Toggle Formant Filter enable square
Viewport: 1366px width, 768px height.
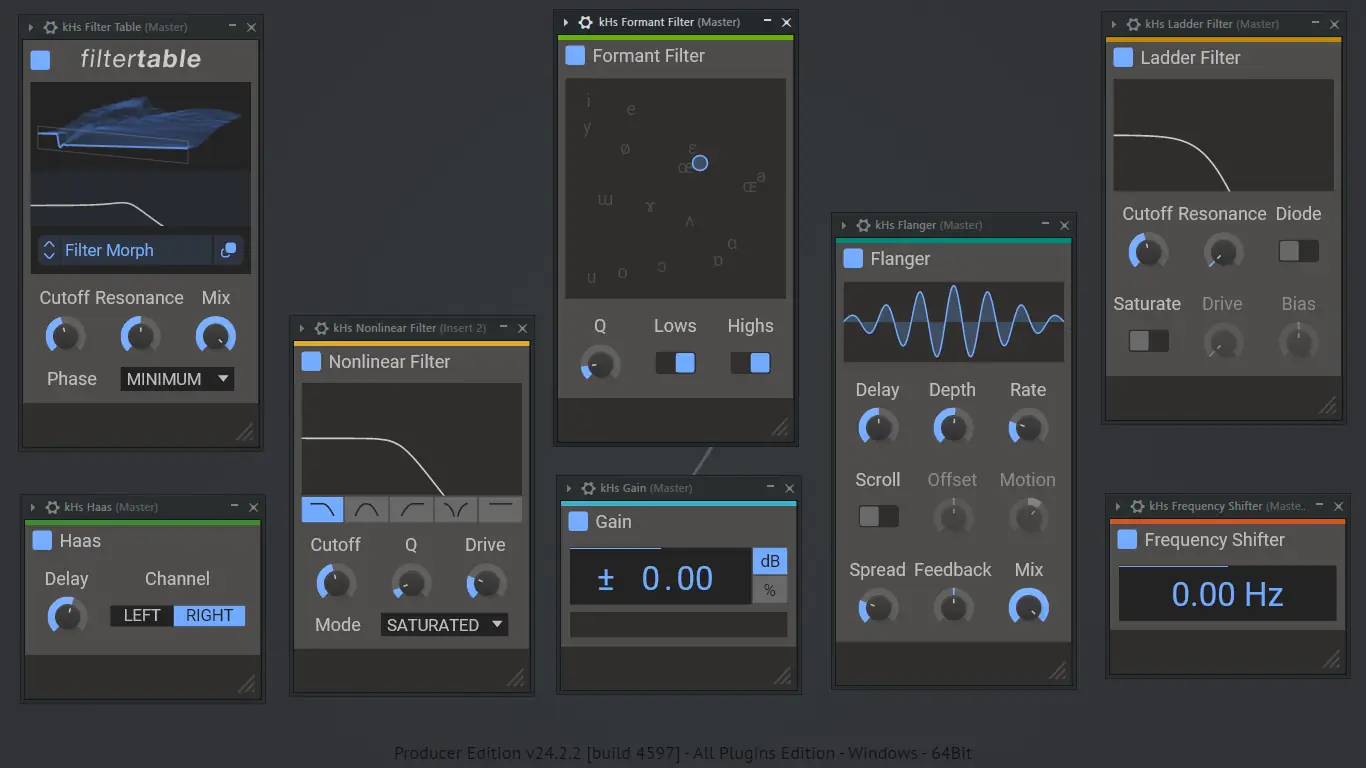575,56
